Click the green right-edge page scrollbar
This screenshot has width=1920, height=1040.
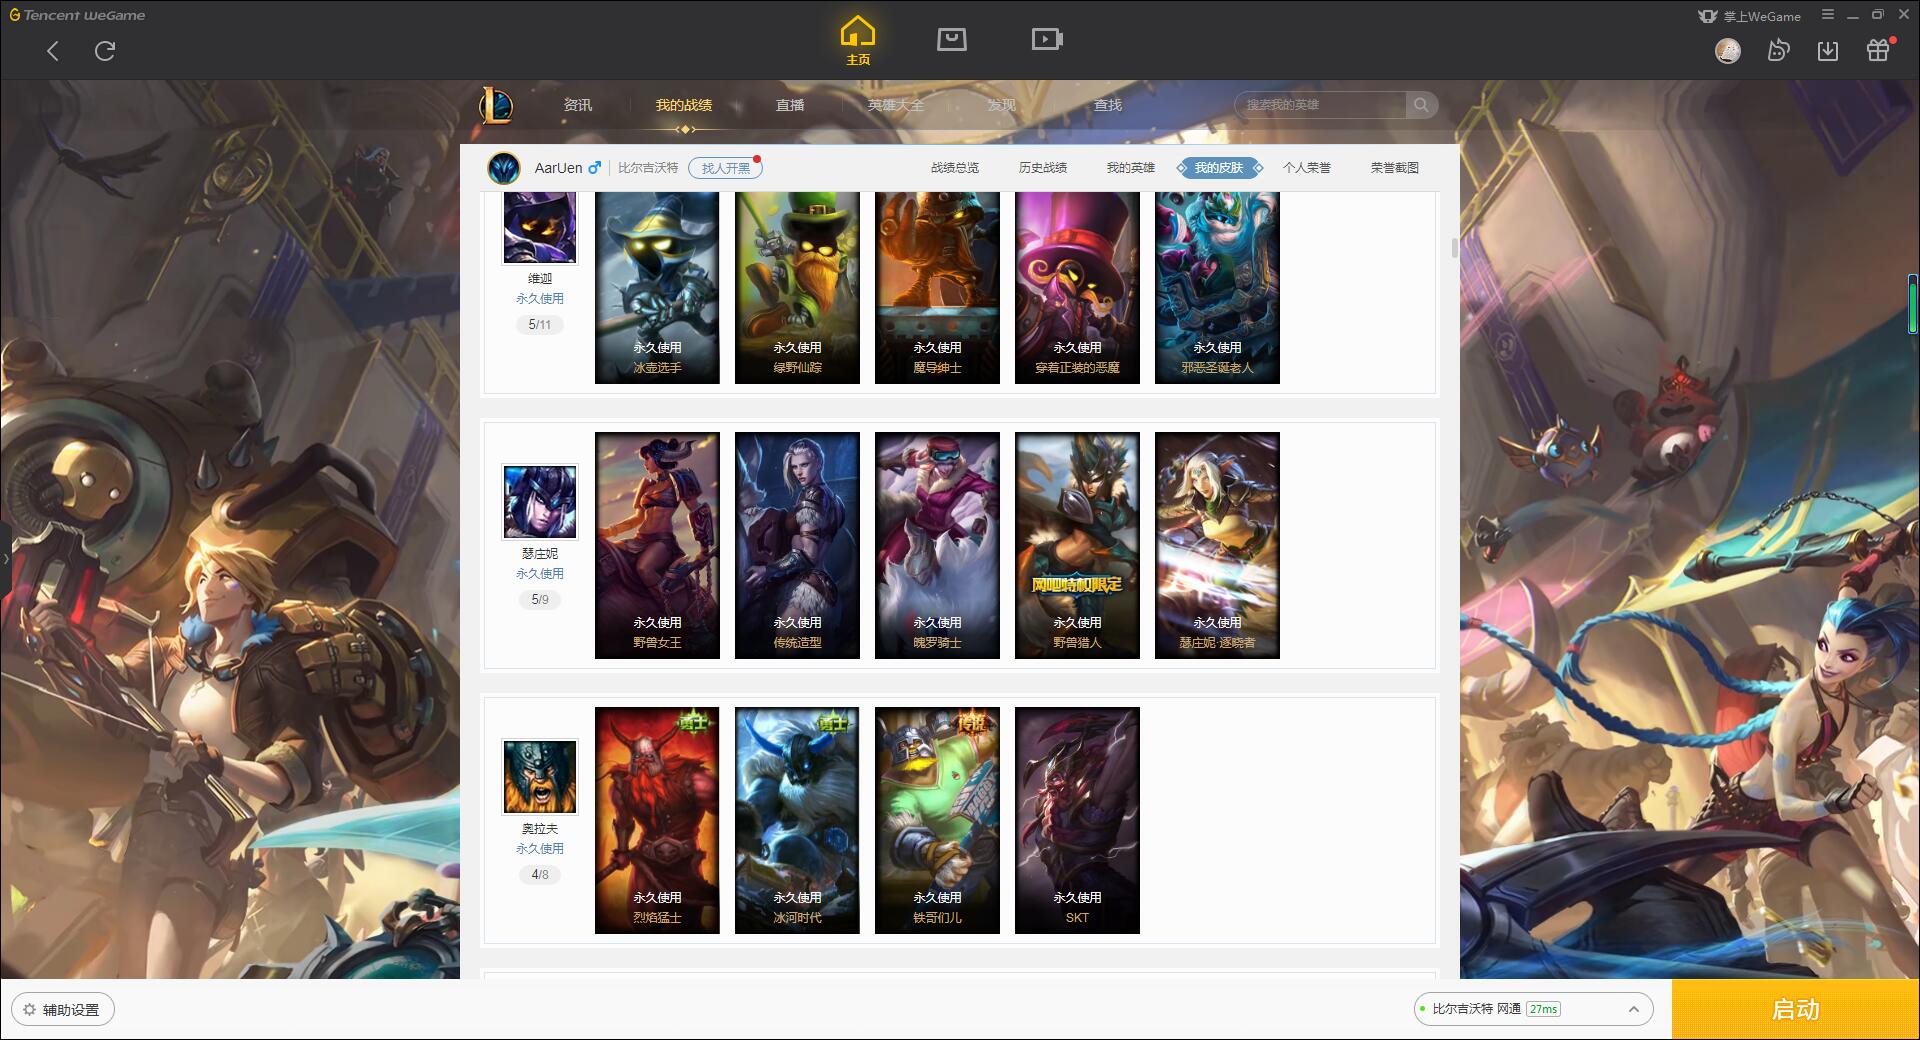(x=1913, y=304)
